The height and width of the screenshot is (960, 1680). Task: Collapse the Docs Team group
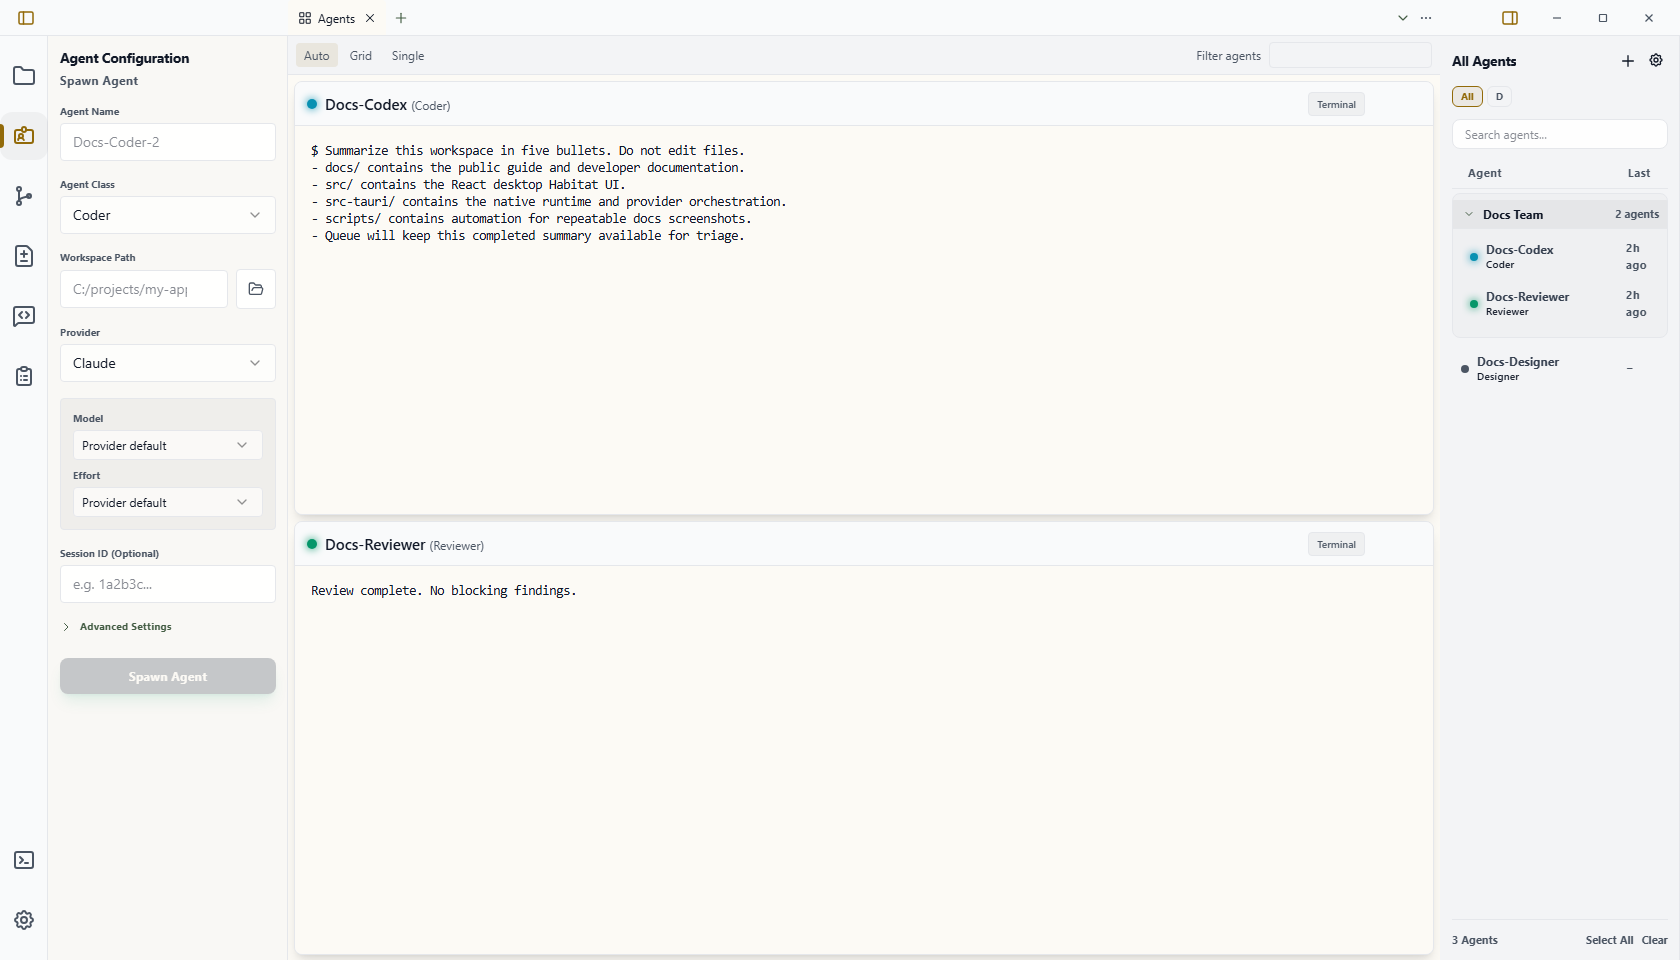[1560, 214]
